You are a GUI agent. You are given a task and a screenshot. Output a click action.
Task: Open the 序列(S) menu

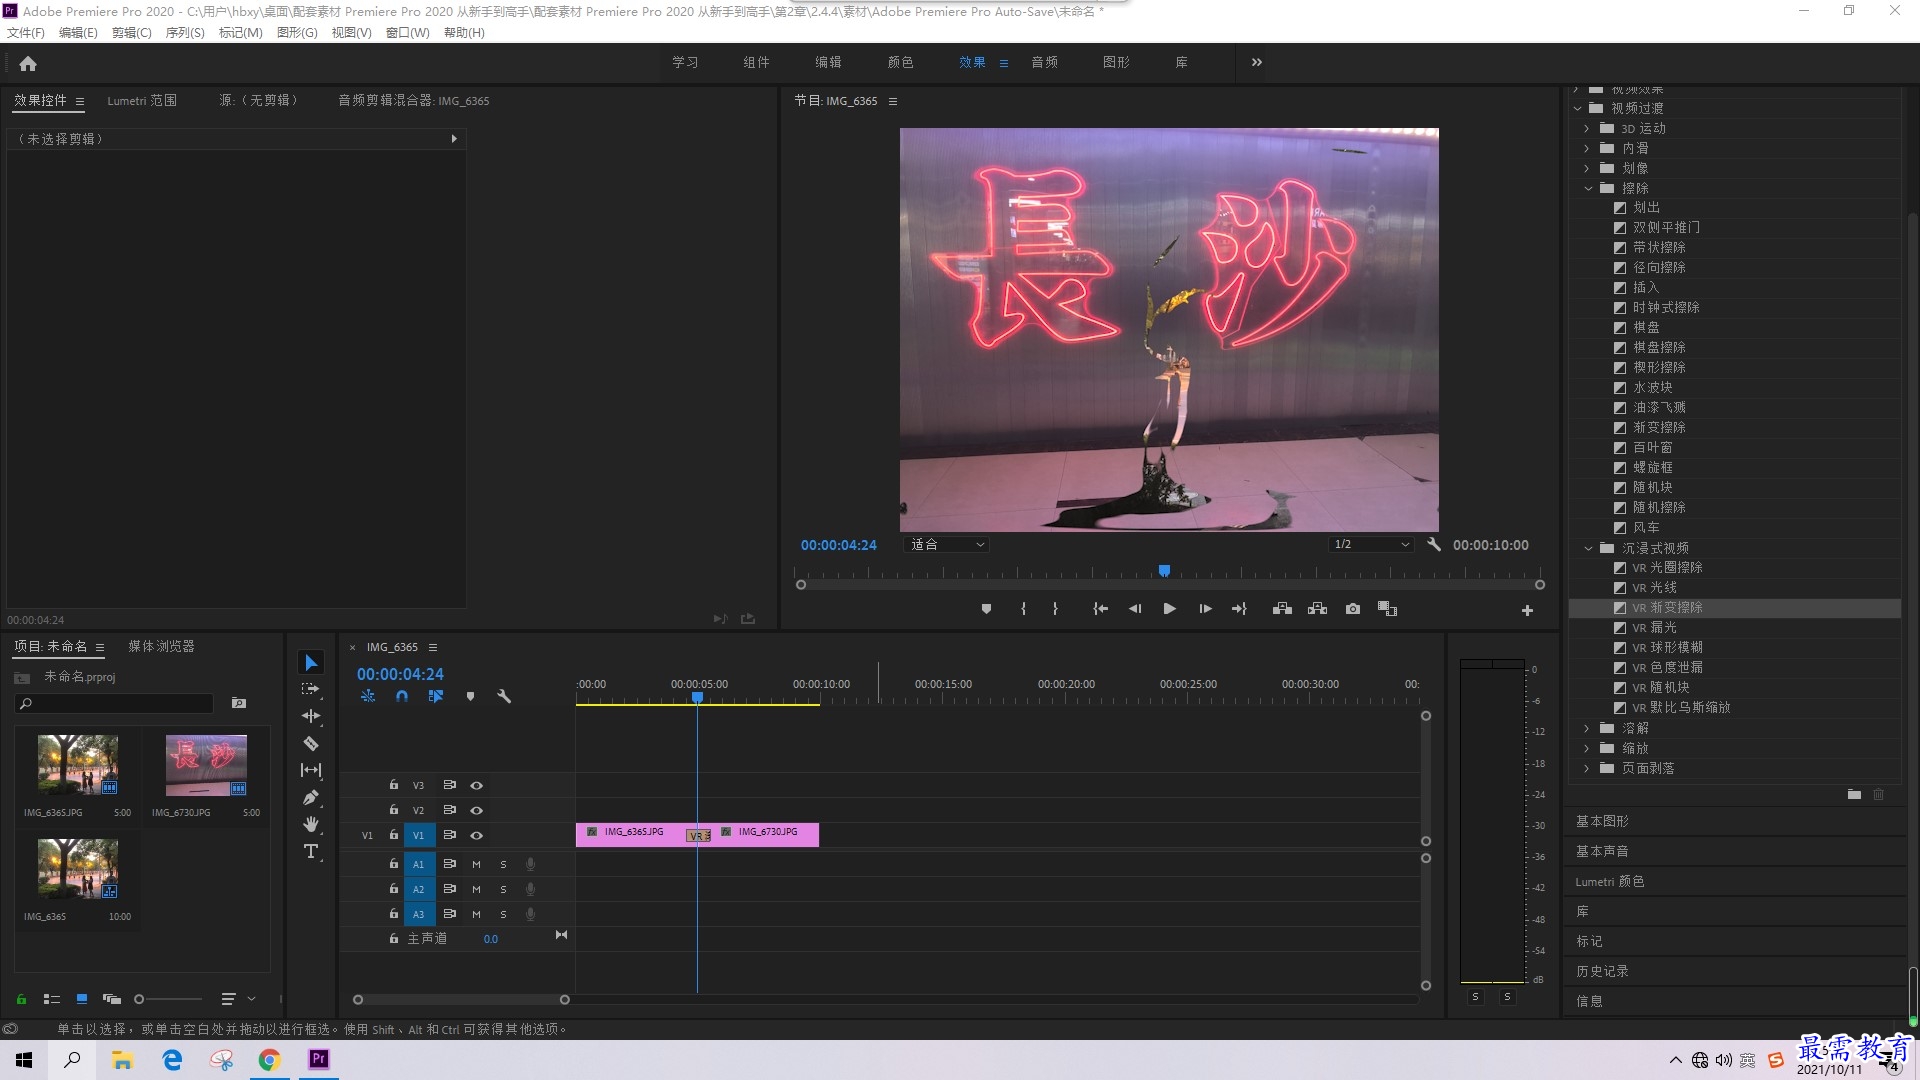coord(185,33)
